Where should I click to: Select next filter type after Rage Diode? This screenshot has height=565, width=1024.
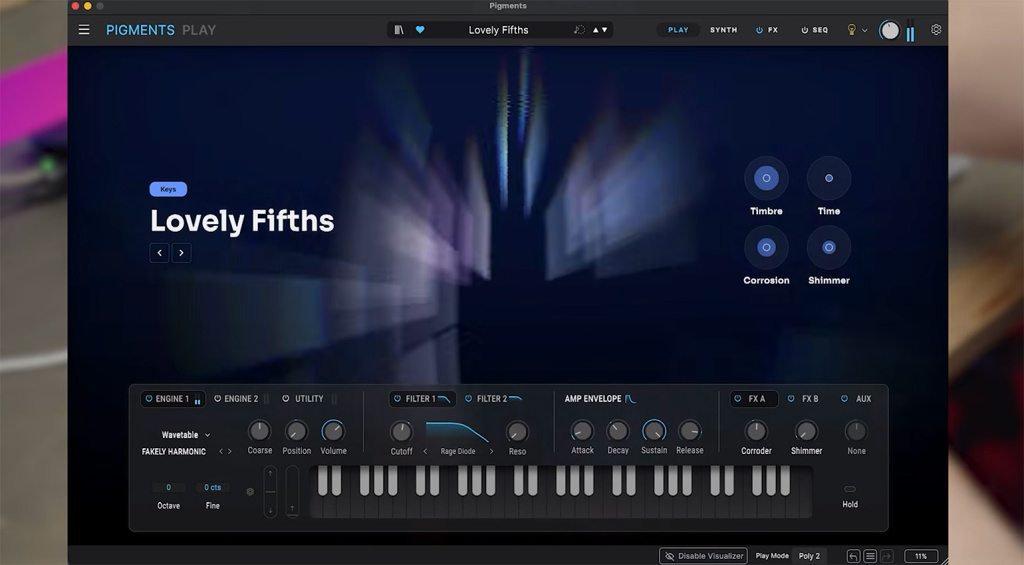coord(492,451)
